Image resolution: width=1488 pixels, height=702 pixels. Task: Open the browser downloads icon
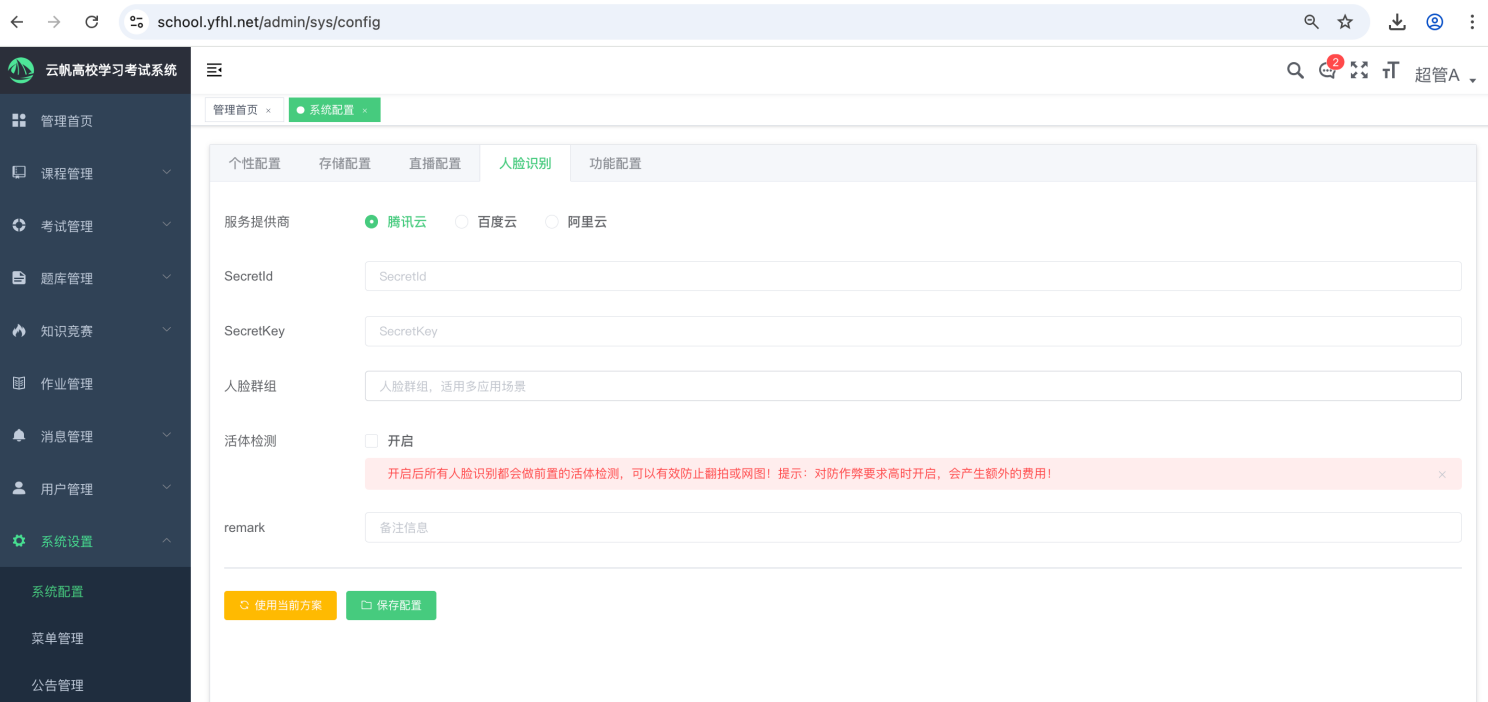click(x=1397, y=22)
